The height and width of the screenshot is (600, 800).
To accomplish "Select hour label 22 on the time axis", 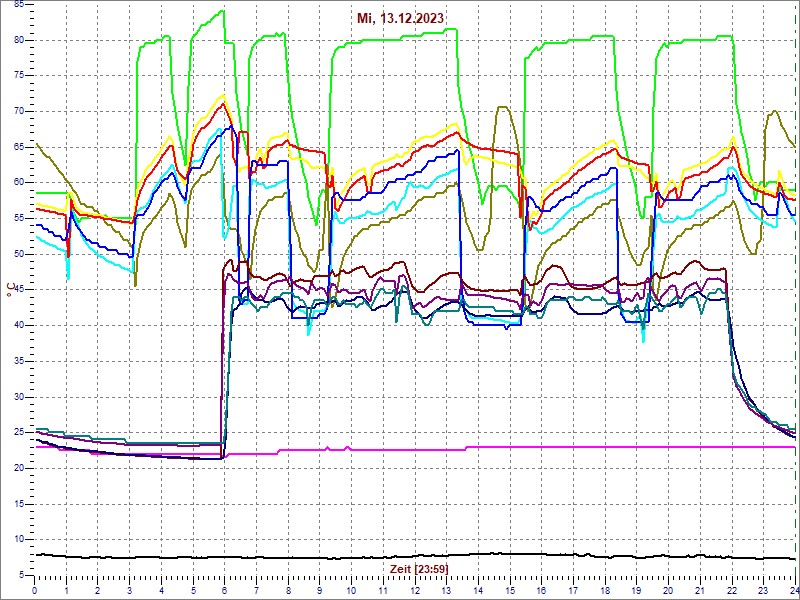I will click(733, 589).
